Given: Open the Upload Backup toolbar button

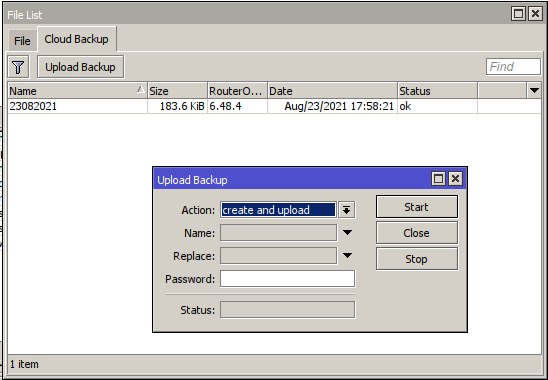Looking at the screenshot, I should tap(80, 67).
